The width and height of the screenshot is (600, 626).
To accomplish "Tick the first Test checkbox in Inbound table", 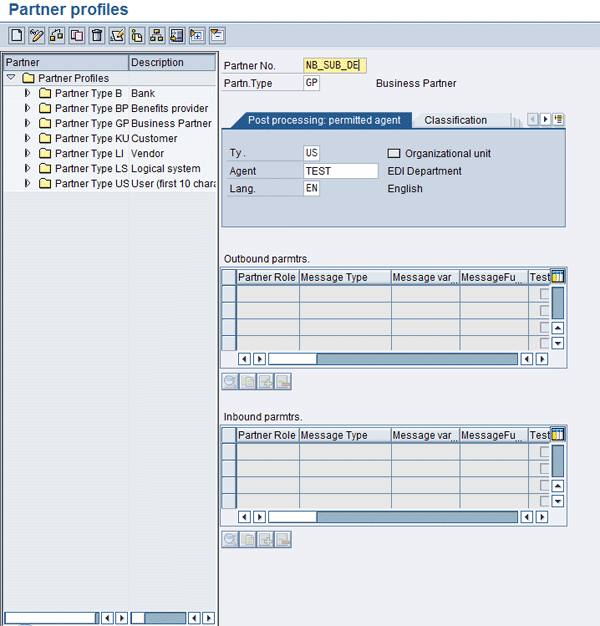I will point(544,452).
